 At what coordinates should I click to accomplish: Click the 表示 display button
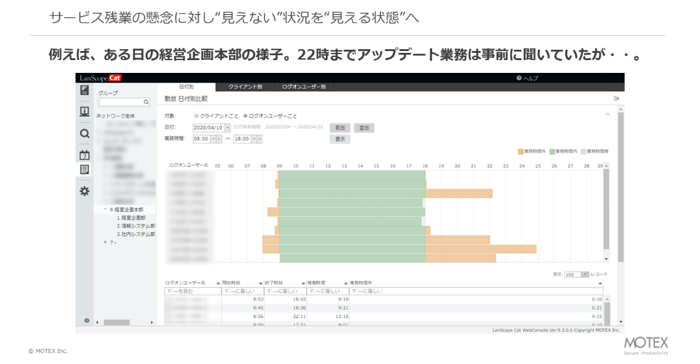click(340, 139)
